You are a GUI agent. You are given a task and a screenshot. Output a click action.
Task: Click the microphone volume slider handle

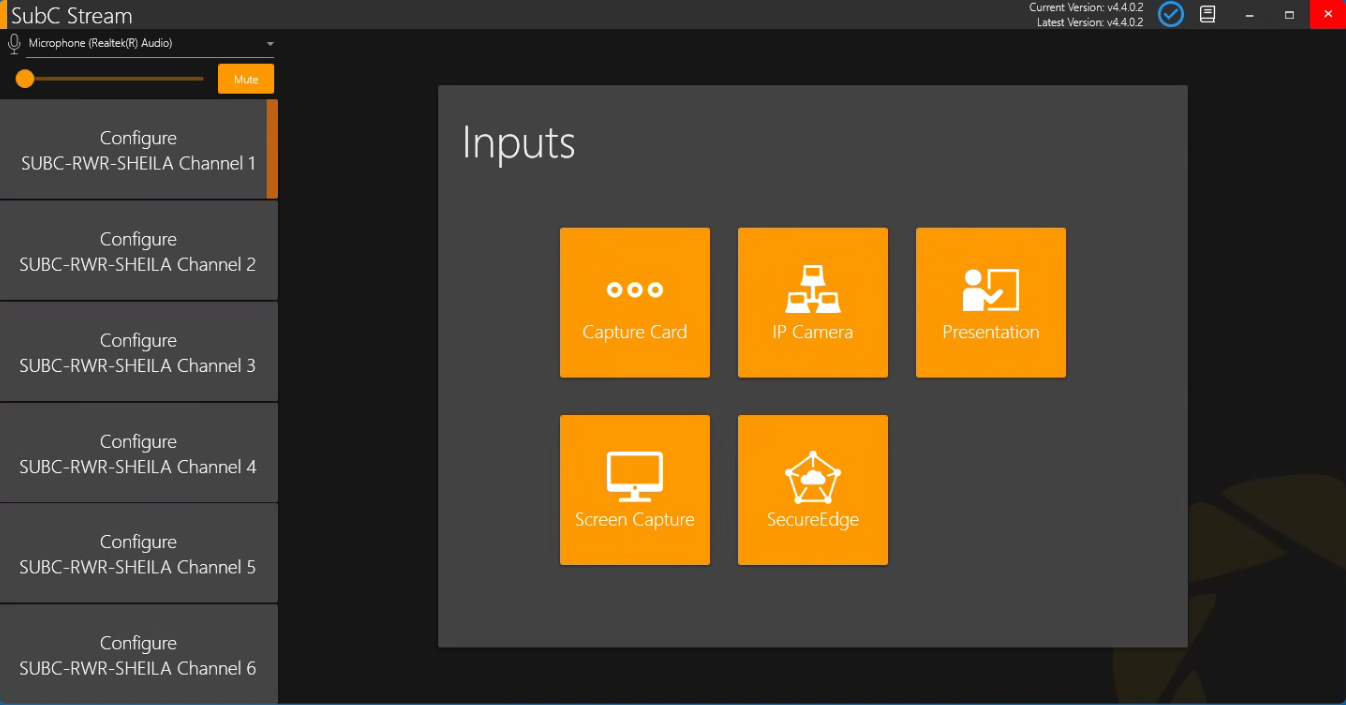(x=25, y=78)
